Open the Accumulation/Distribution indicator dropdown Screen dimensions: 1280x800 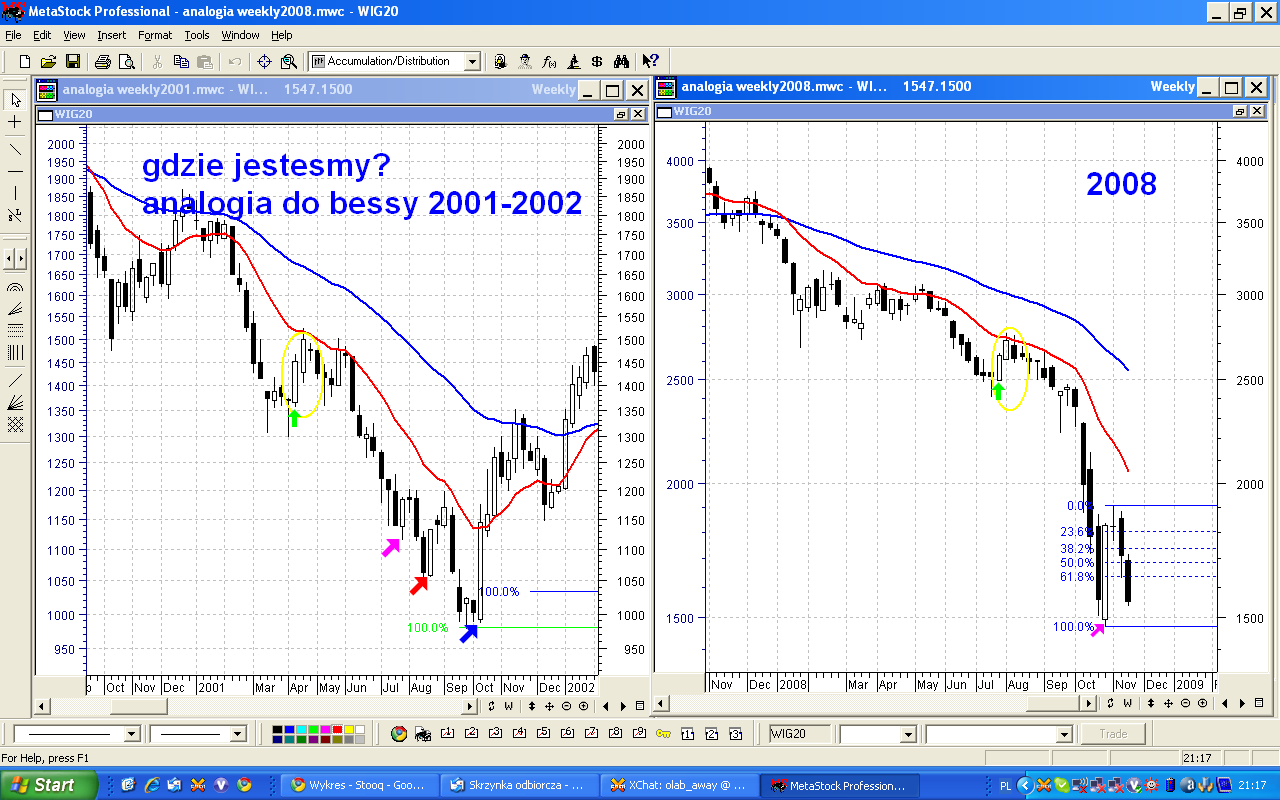(472, 62)
